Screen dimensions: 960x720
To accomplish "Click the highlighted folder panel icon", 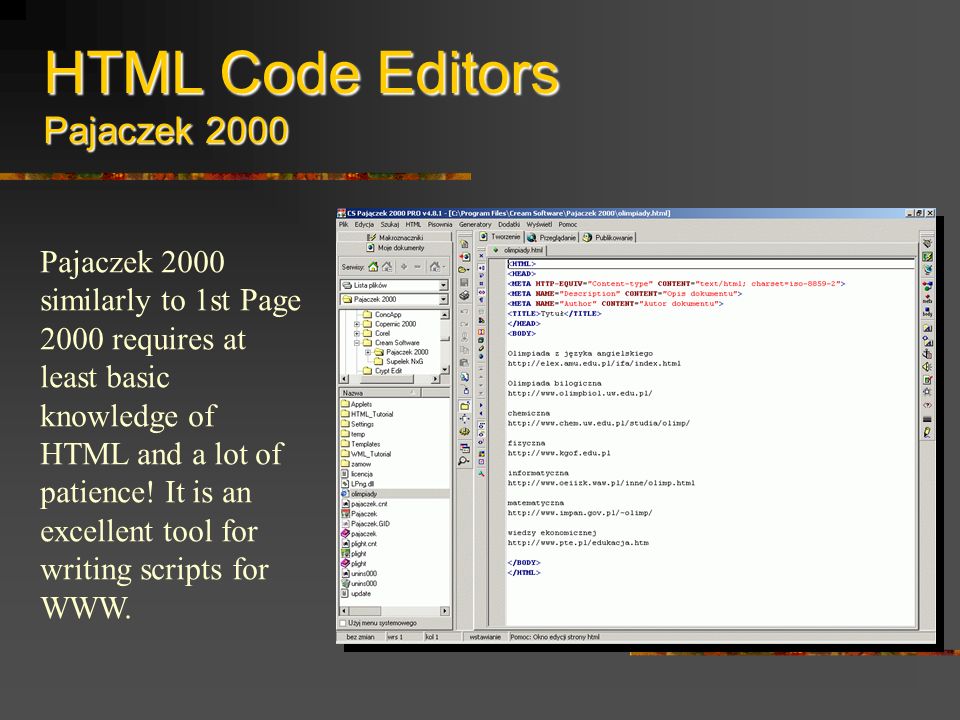I will 465,405.
